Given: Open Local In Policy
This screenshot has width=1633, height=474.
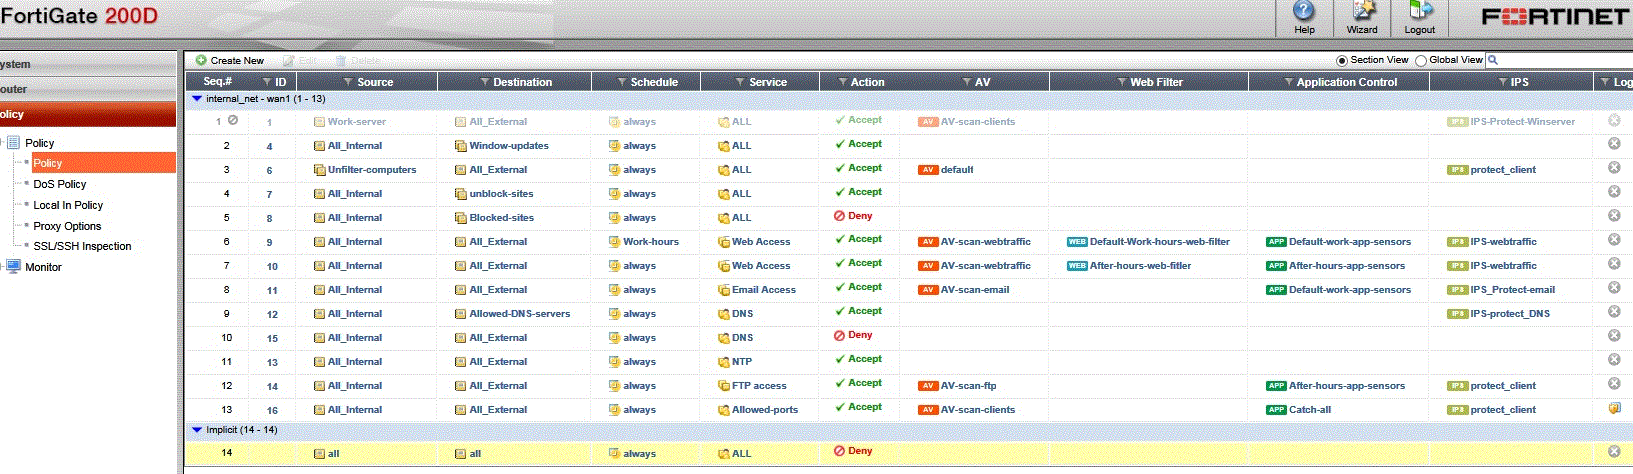Looking at the screenshot, I should click(x=68, y=205).
